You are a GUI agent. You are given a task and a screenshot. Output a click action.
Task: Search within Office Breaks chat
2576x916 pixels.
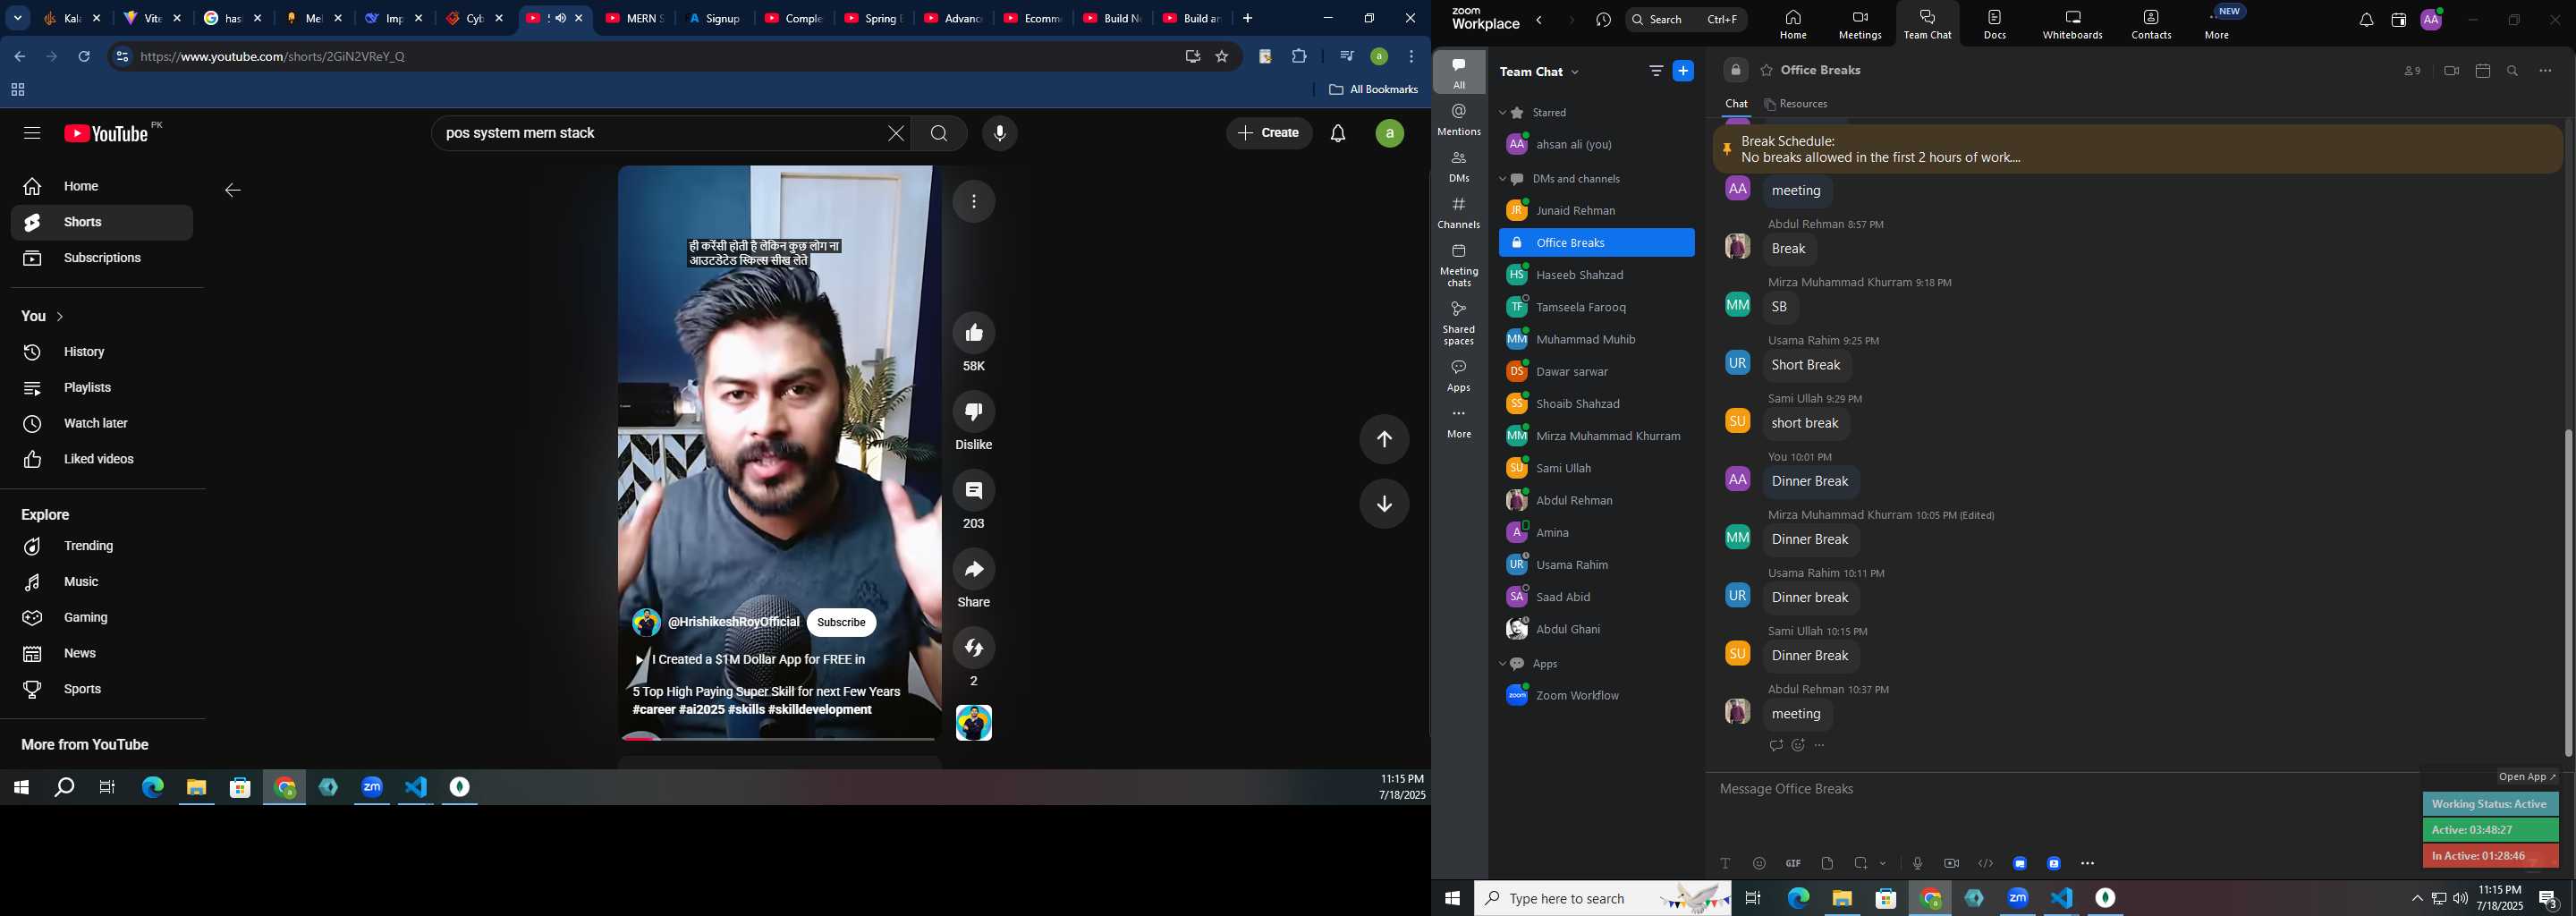2512,71
